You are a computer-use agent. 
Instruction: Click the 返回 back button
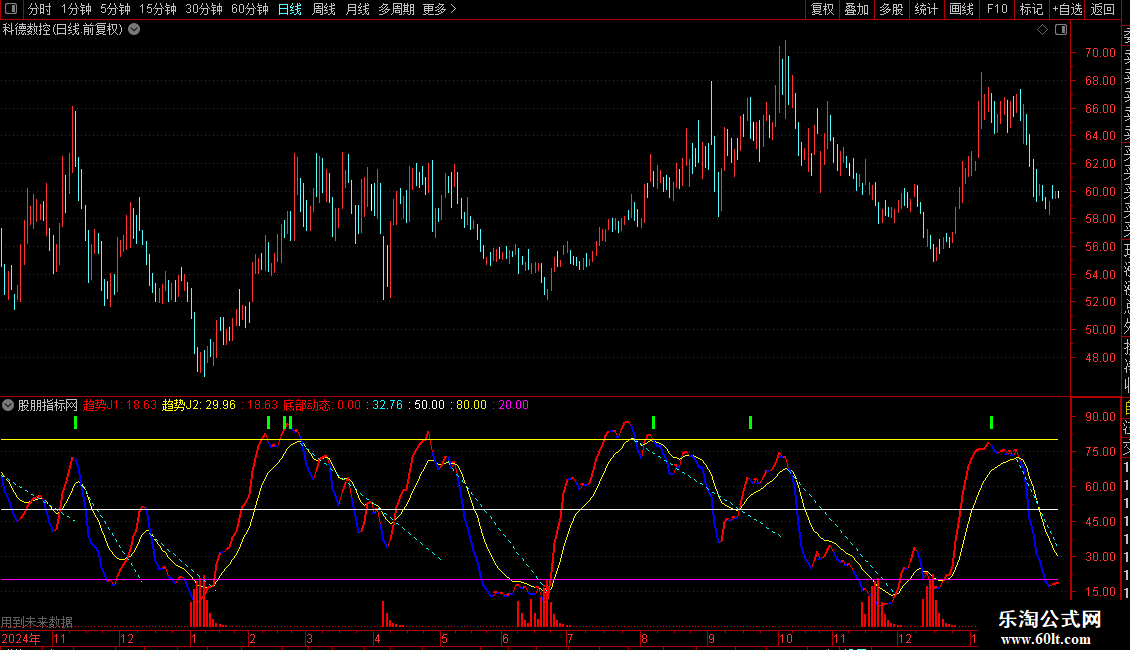click(1103, 9)
